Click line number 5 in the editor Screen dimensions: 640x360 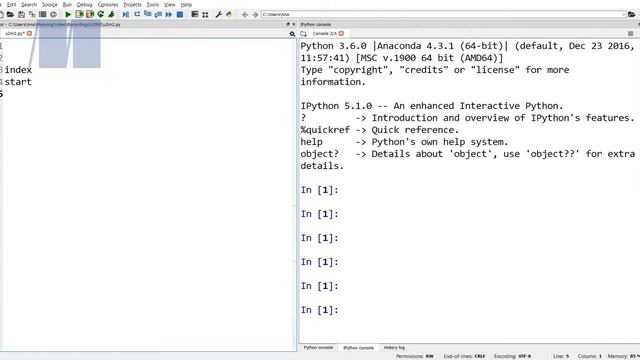(x=1, y=94)
